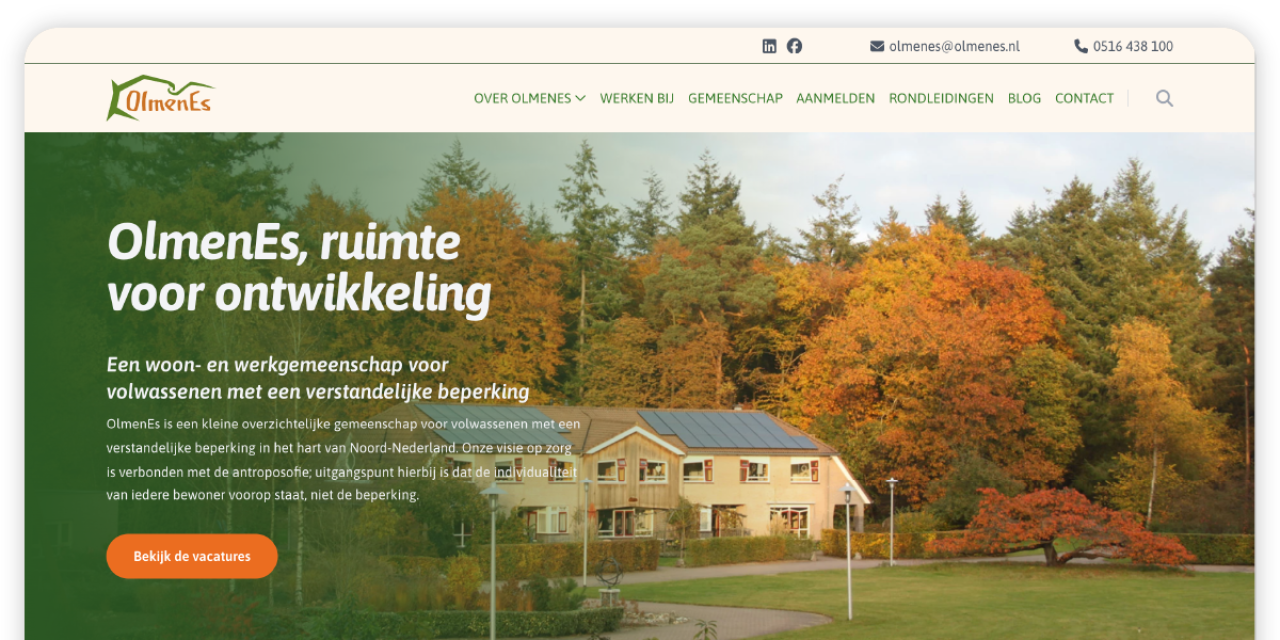Image resolution: width=1280 pixels, height=640 pixels.
Task: Open the Facebook page icon
Action: (794, 46)
